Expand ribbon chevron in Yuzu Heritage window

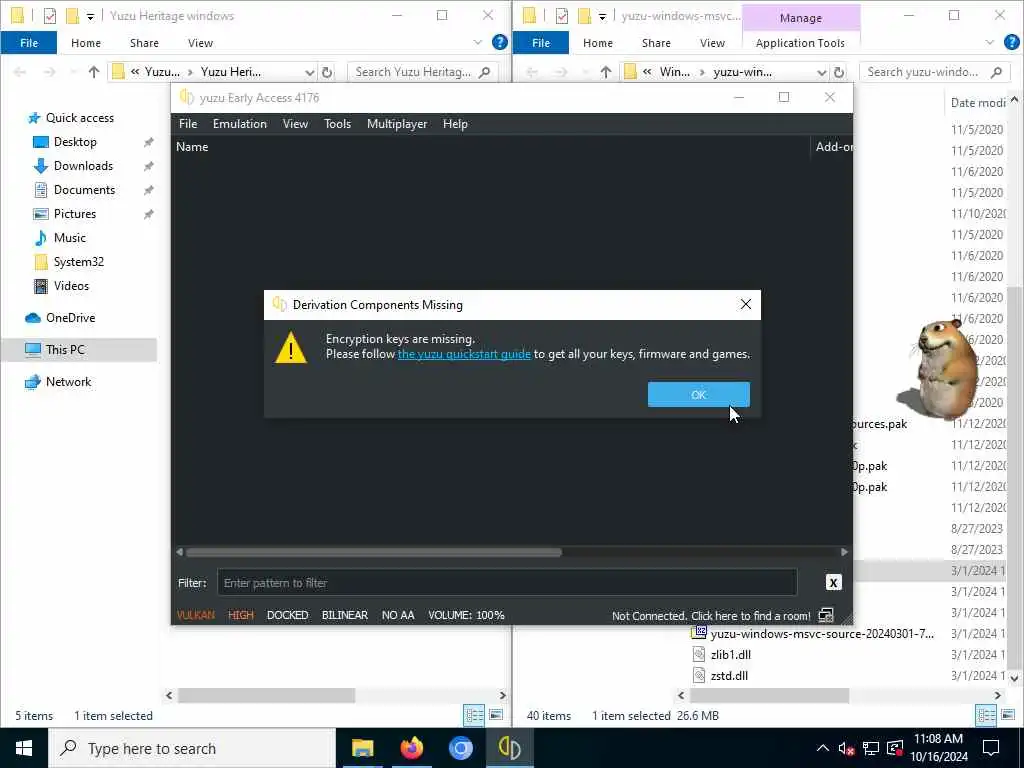point(477,42)
